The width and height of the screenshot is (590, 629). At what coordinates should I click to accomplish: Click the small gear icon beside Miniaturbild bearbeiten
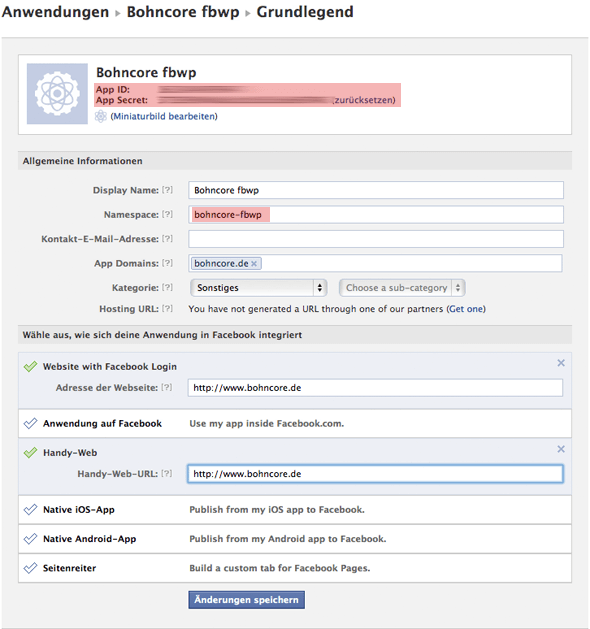point(100,116)
